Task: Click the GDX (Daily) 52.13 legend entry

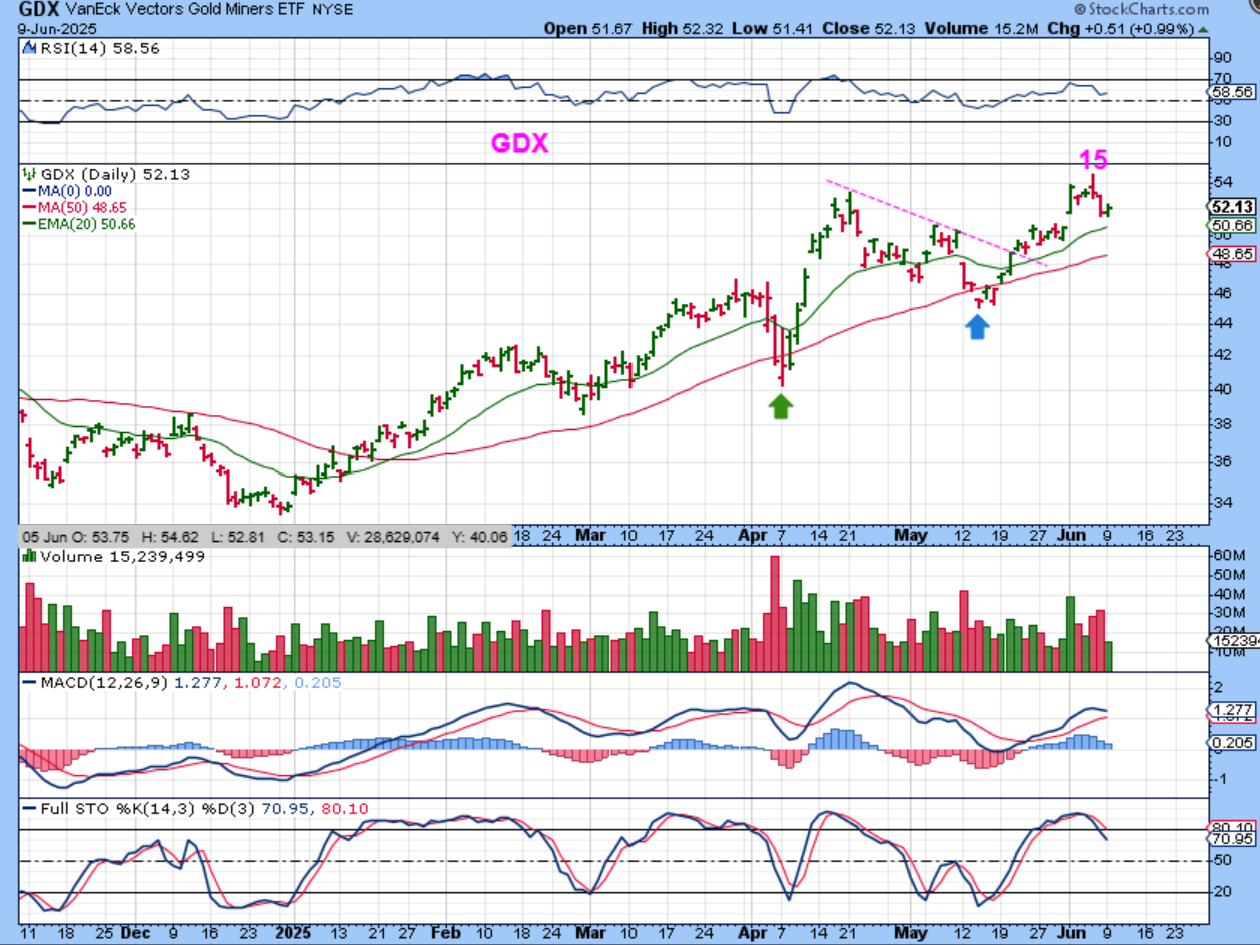Action: pyautogui.click(x=113, y=174)
